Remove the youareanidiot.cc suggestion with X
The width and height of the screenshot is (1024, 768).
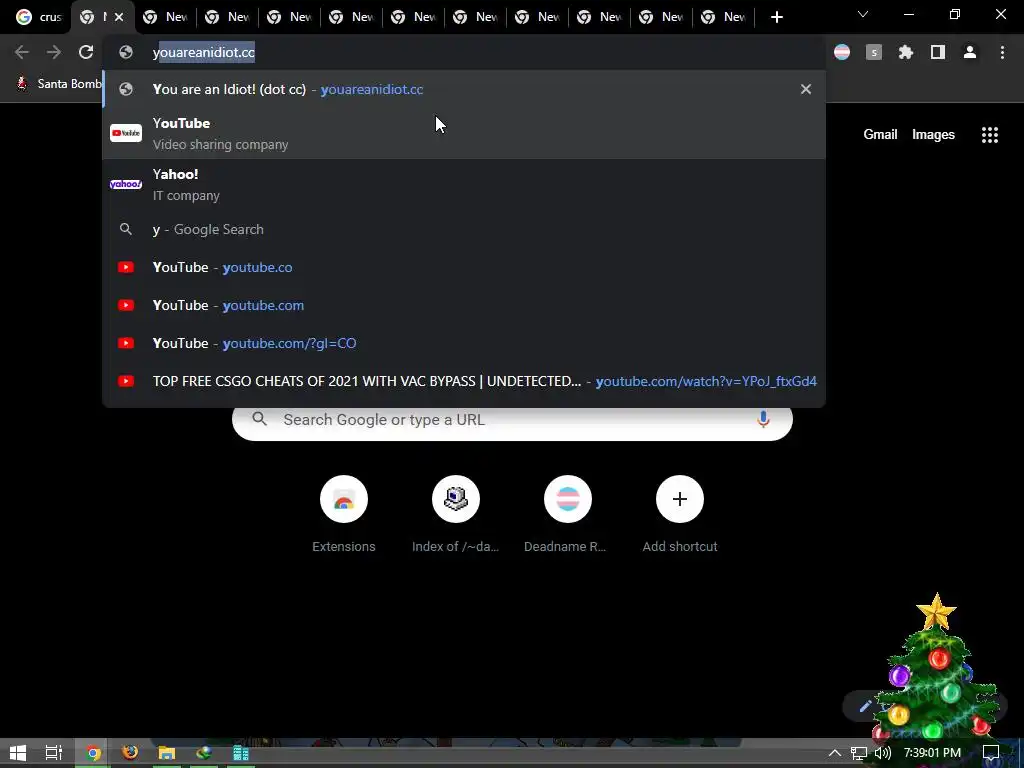(x=806, y=89)
